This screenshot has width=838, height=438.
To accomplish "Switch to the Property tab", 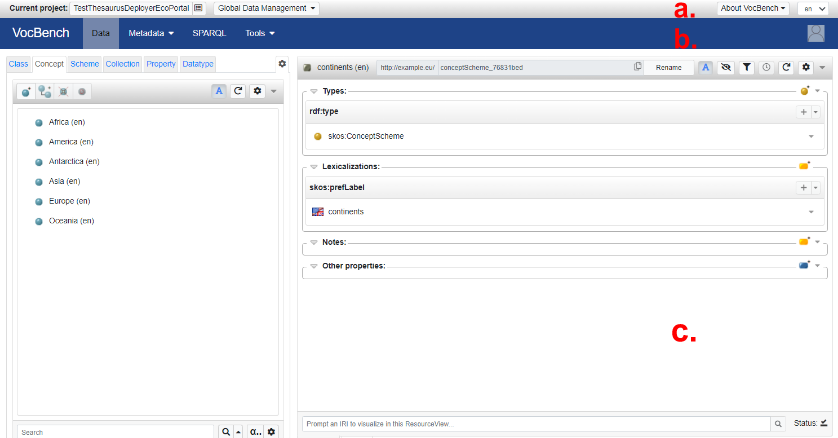I will click(161, 64).
